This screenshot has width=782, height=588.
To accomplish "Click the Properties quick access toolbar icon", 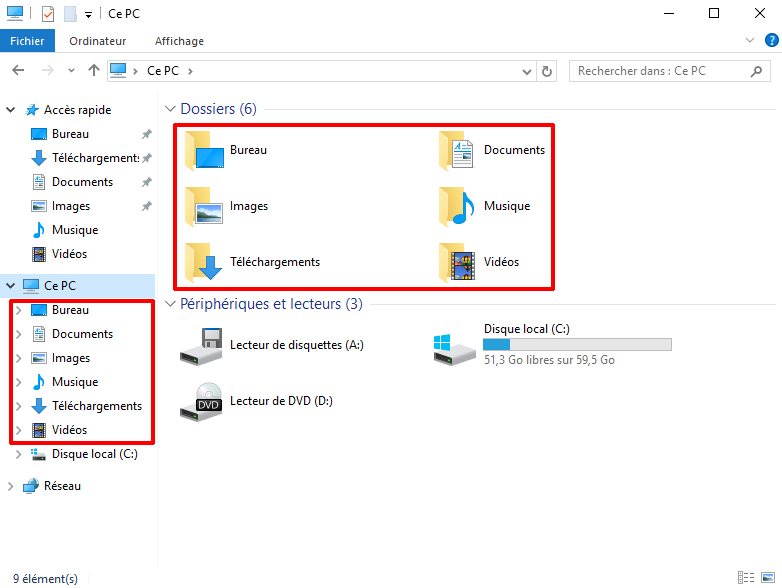I will tap(48, 13).
